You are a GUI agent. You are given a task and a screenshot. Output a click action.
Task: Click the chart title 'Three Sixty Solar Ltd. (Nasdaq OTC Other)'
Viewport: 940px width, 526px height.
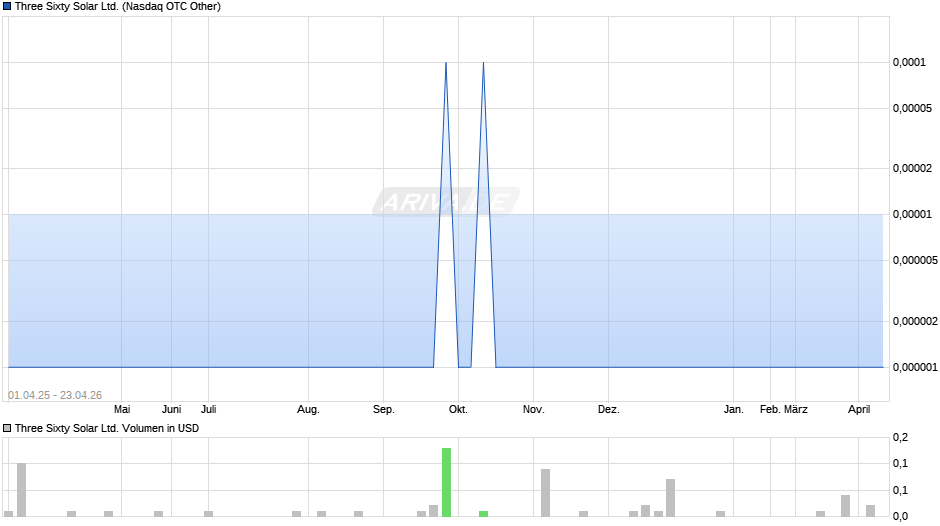118,7
